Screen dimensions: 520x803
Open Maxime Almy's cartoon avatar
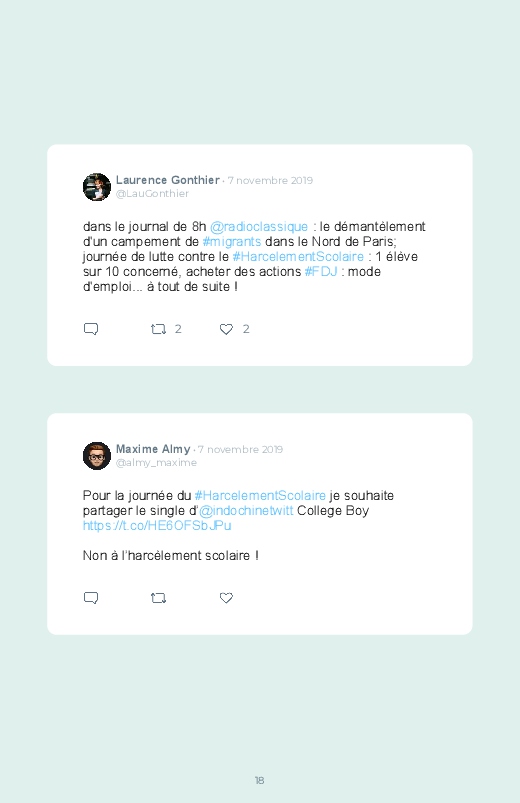pyautogui.click(x=97, y=456)
